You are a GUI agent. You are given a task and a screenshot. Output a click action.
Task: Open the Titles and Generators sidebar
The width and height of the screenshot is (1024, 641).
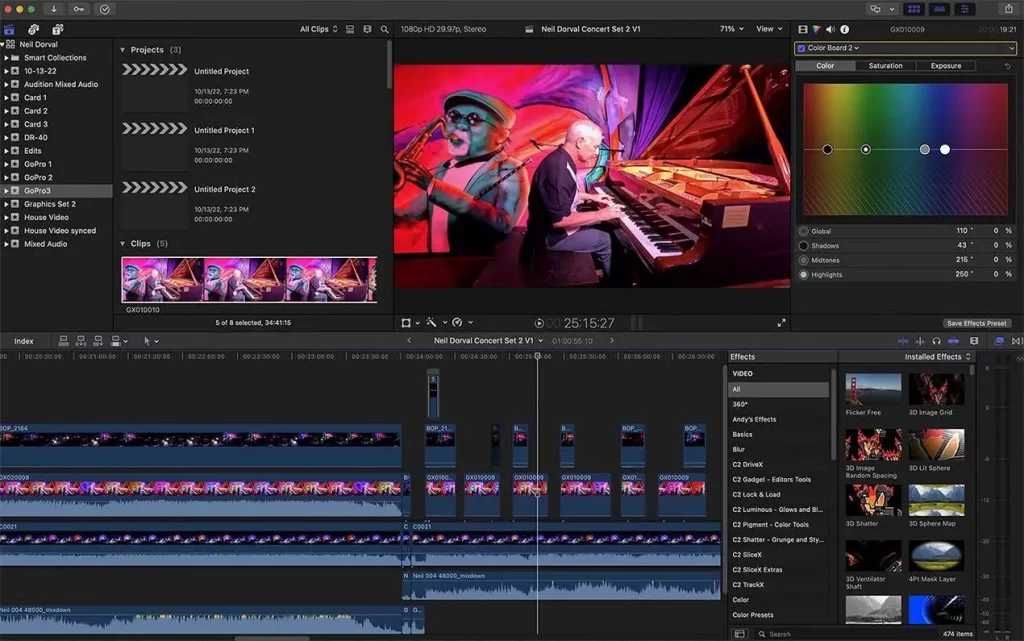coord(57,29)
